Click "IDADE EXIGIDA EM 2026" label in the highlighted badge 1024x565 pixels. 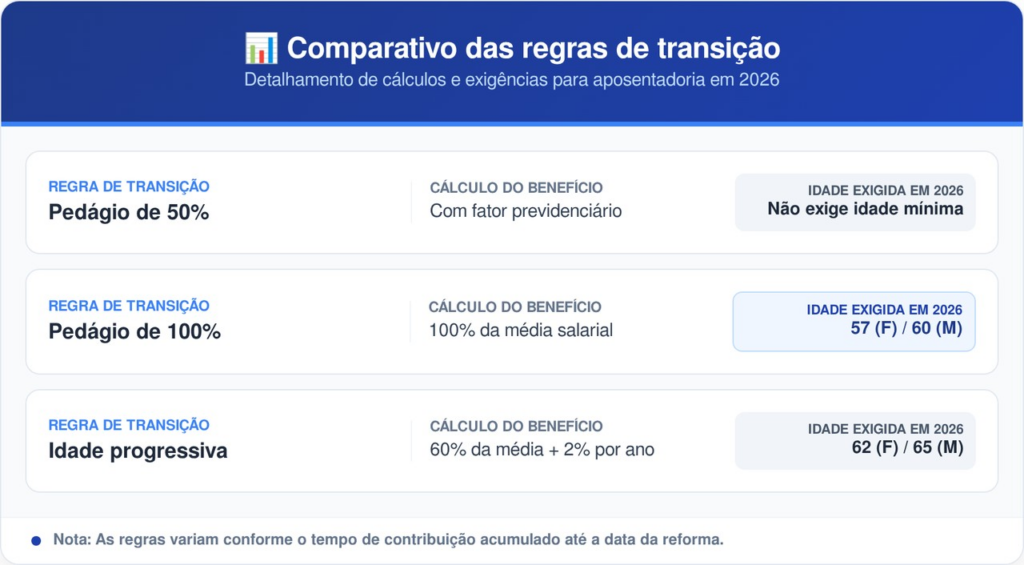click(x=884, y=310)
